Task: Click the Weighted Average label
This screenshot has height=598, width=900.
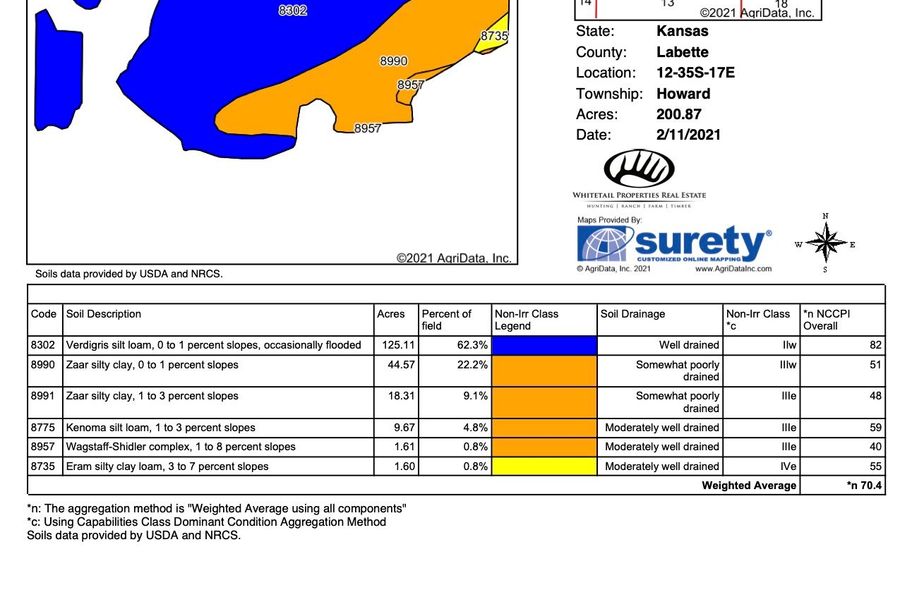Action: 749,486
